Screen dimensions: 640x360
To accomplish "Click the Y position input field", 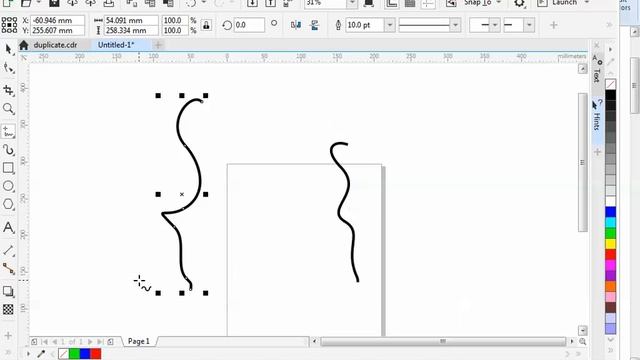I will (x=58, y=31).
